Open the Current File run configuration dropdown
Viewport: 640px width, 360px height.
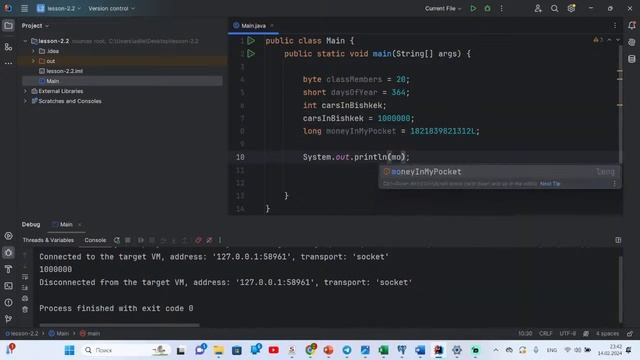click(x=443, y=8)
